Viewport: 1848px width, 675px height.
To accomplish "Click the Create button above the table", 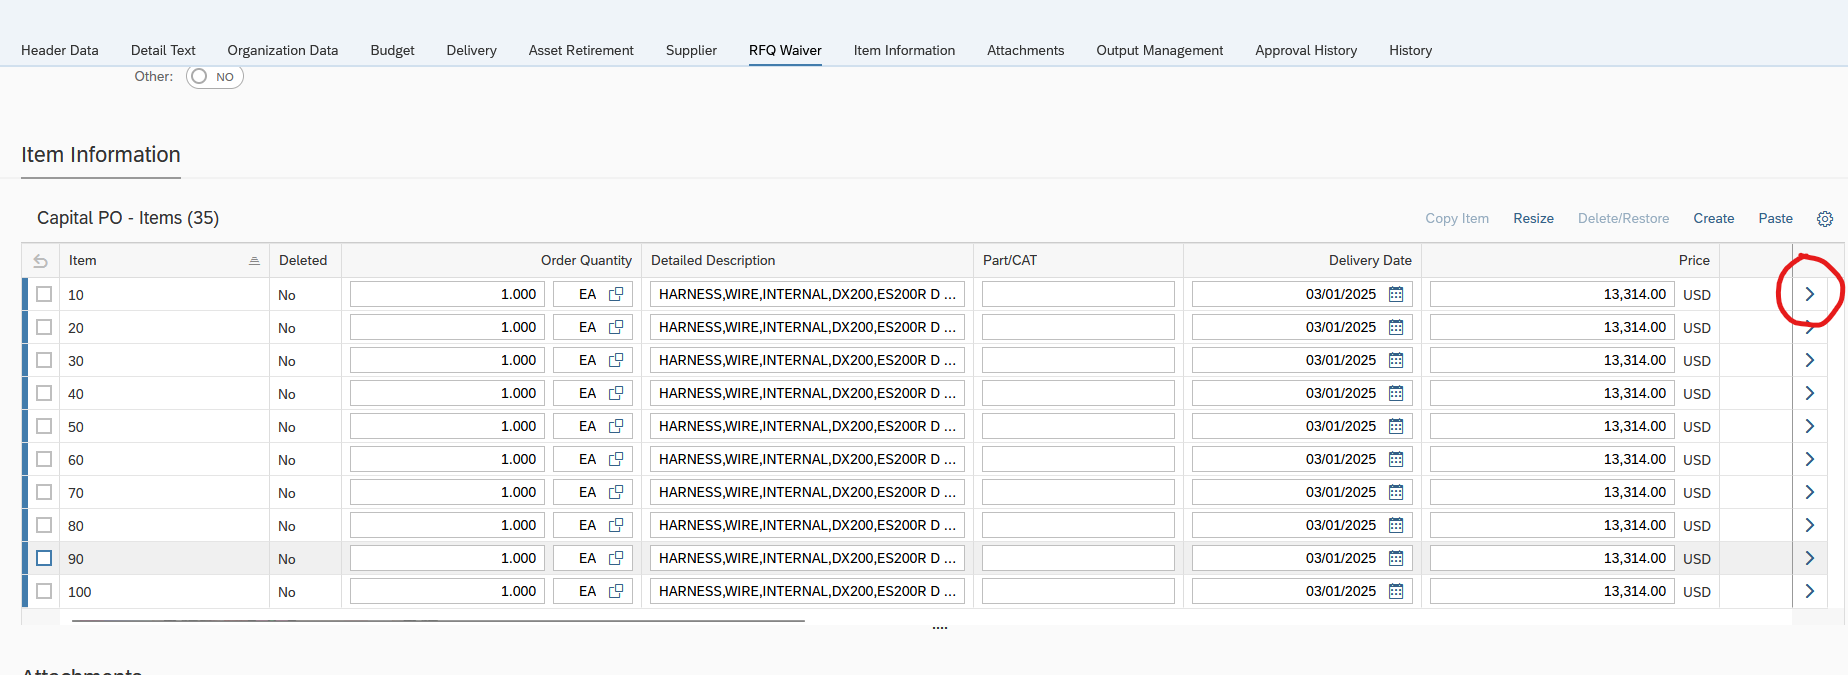I will (1713, 218).
